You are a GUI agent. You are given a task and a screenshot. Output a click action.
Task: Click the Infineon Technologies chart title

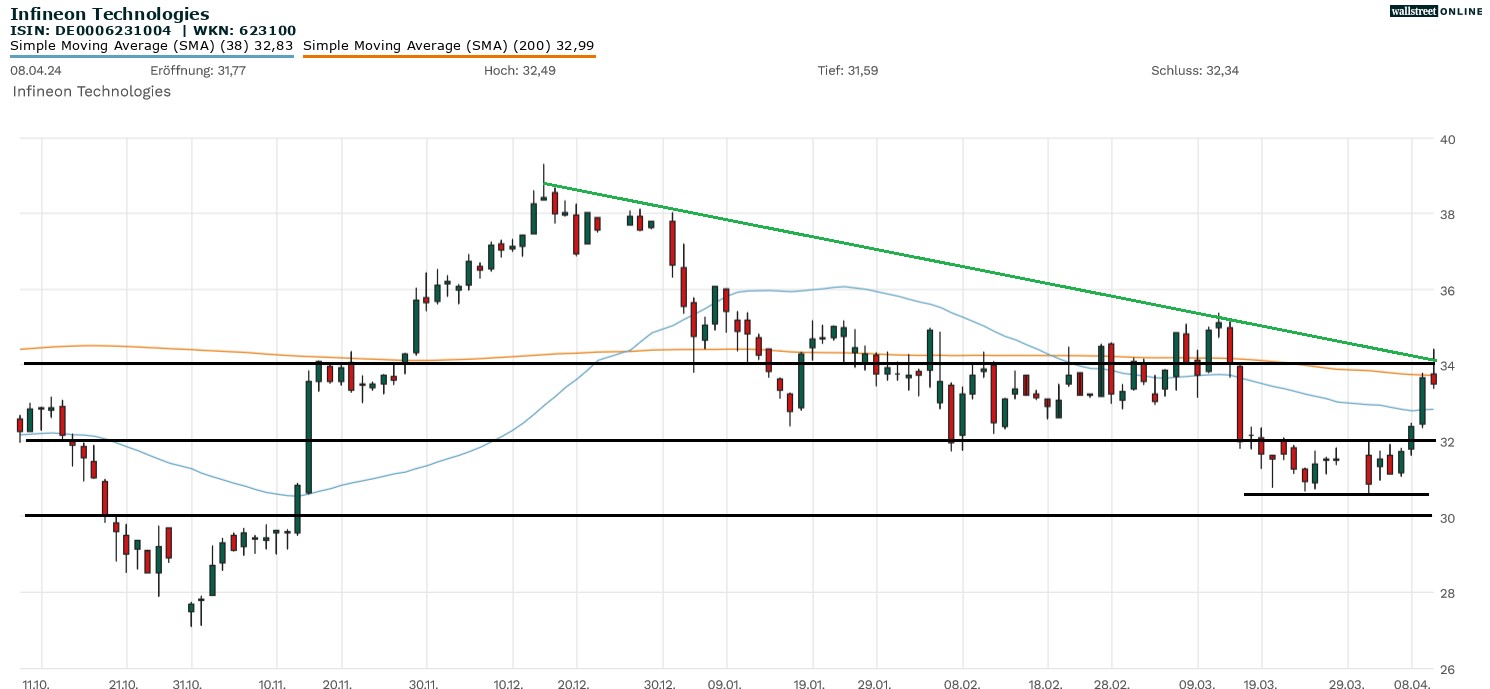[x=110, y=14]
